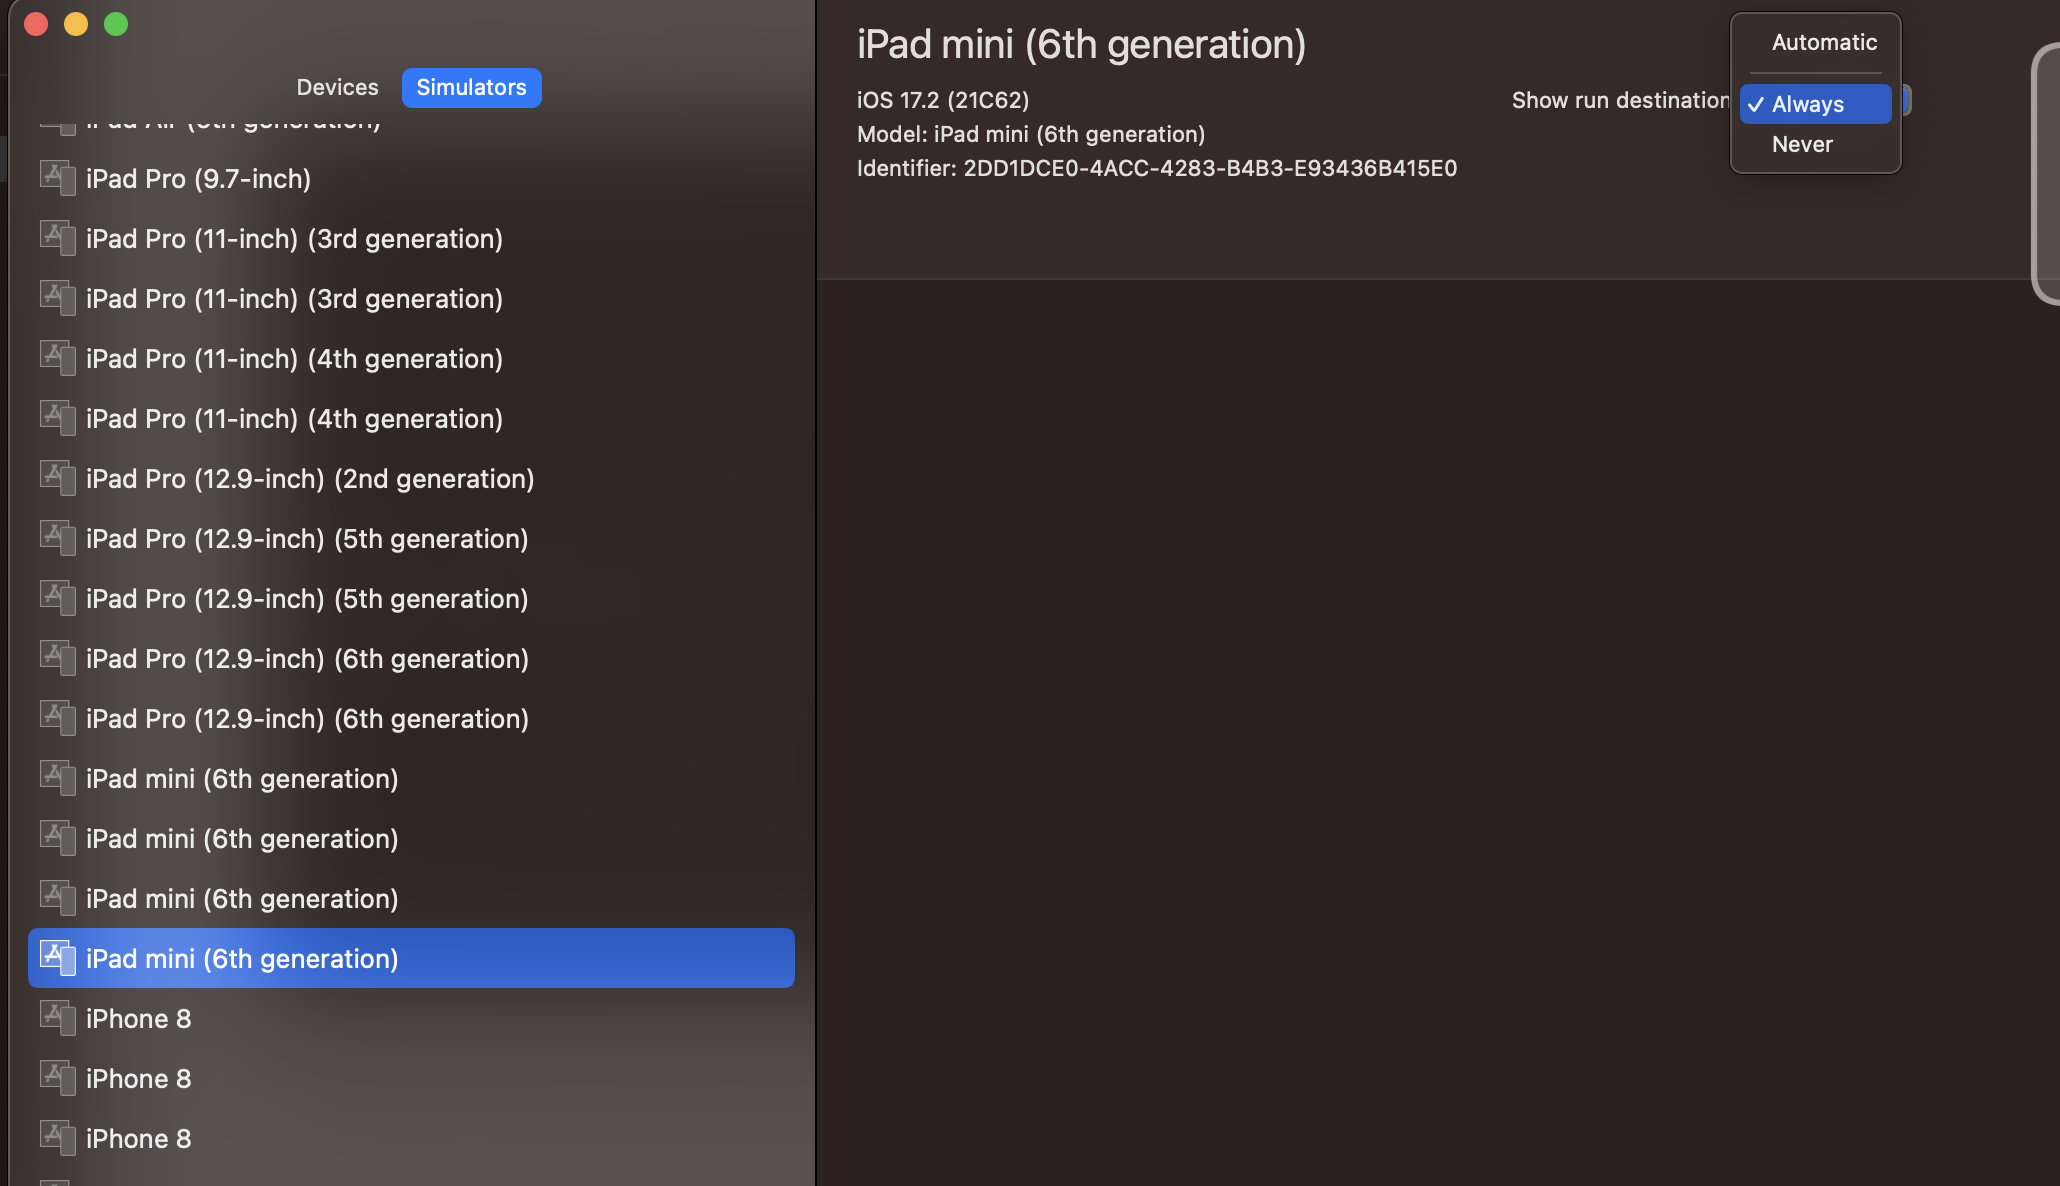Screen dimensions: 2060x1186
Task: Switch to the Simulators tab
Action: pyautogui.click(x=471, y=88)
